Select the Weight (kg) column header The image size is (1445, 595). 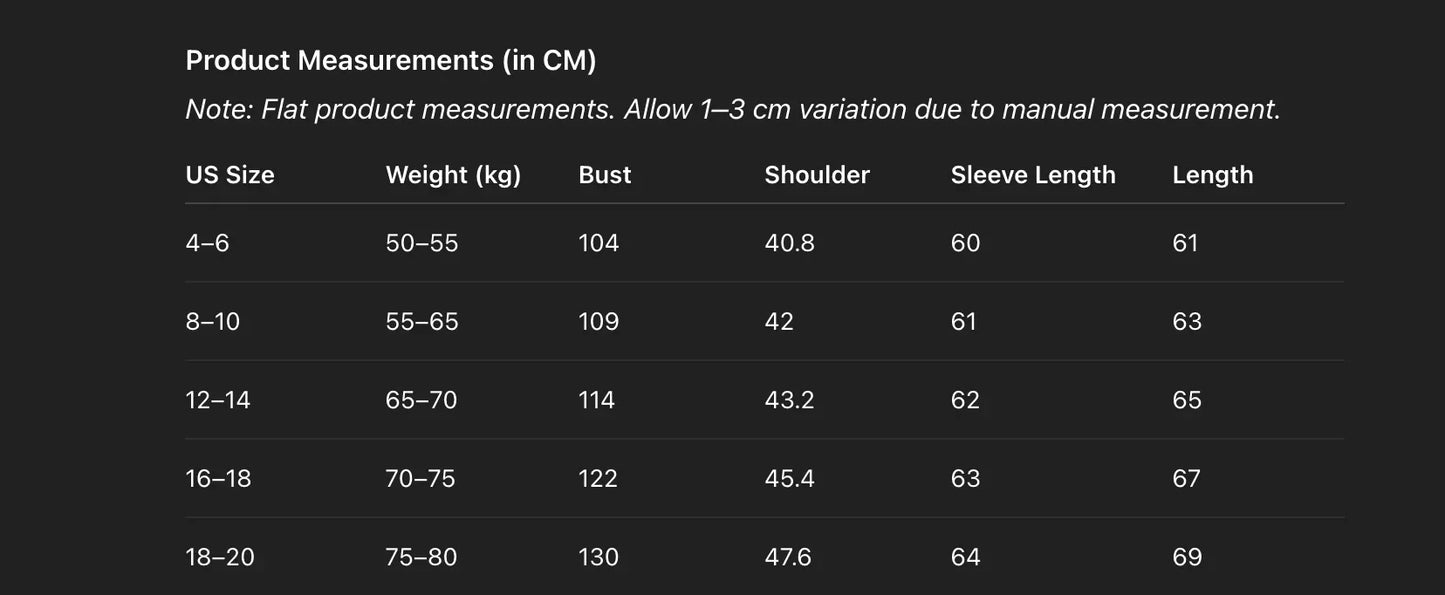pyautogui.click(x=453, y=175)
